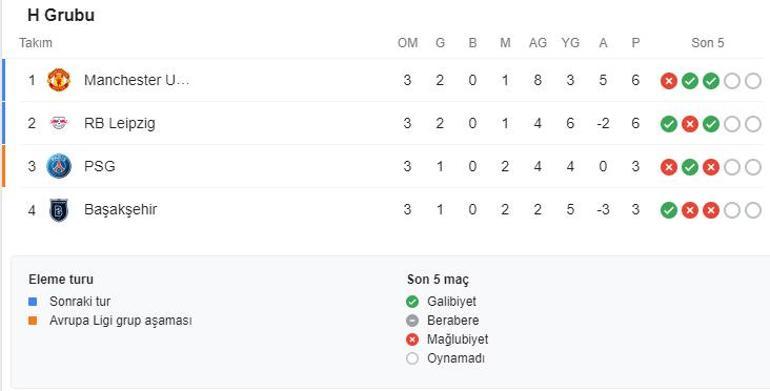770x391 pixels.
Task: Click the Son 5 column header
Action: [708, 43]
